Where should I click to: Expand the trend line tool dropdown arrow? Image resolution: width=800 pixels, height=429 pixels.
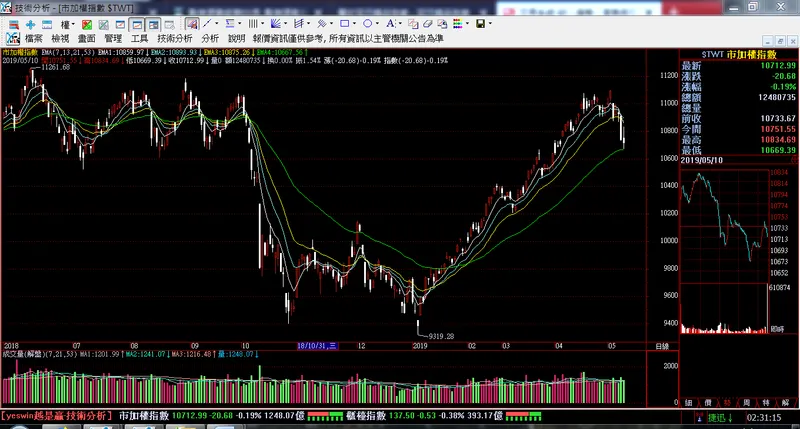pyautogui.click(x=216, y=23)
